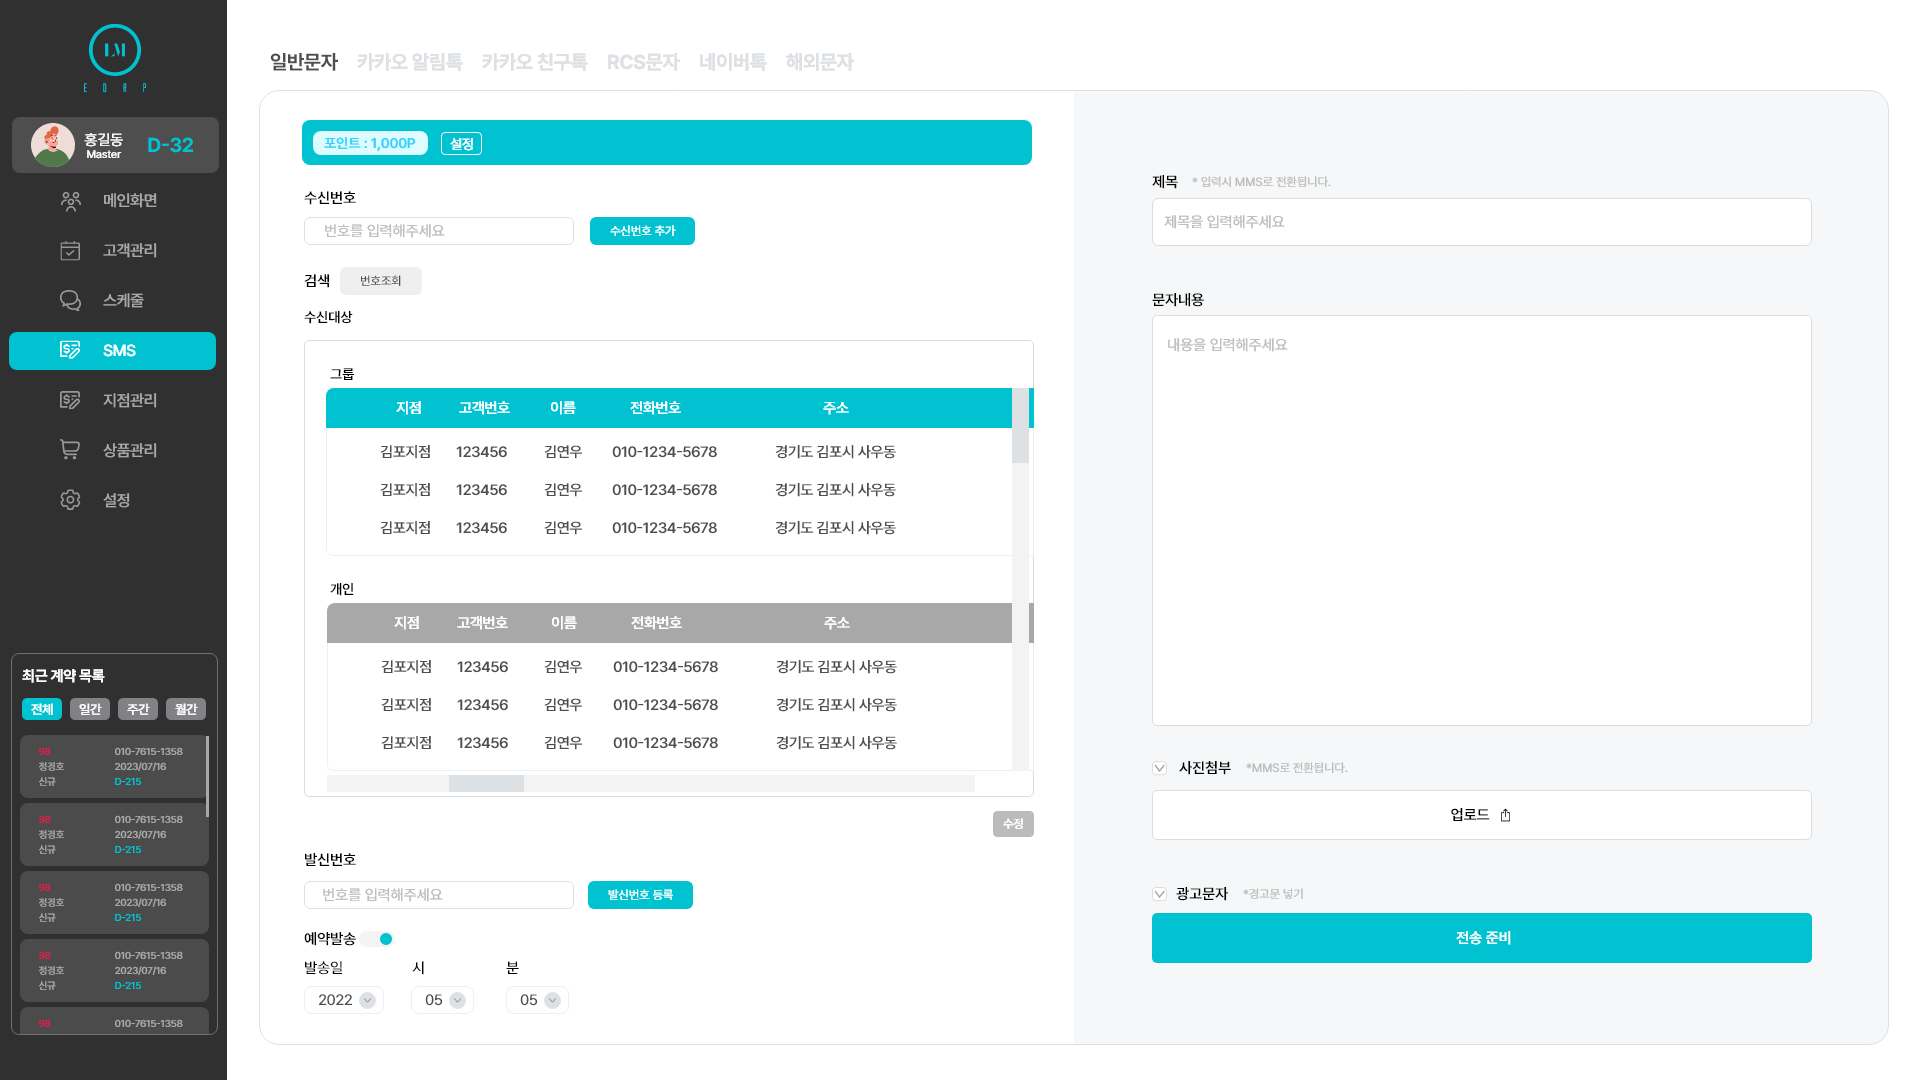Click the 발신번호 등록 button
This screenshot has height=1080, width=1920.
[640, 895]
